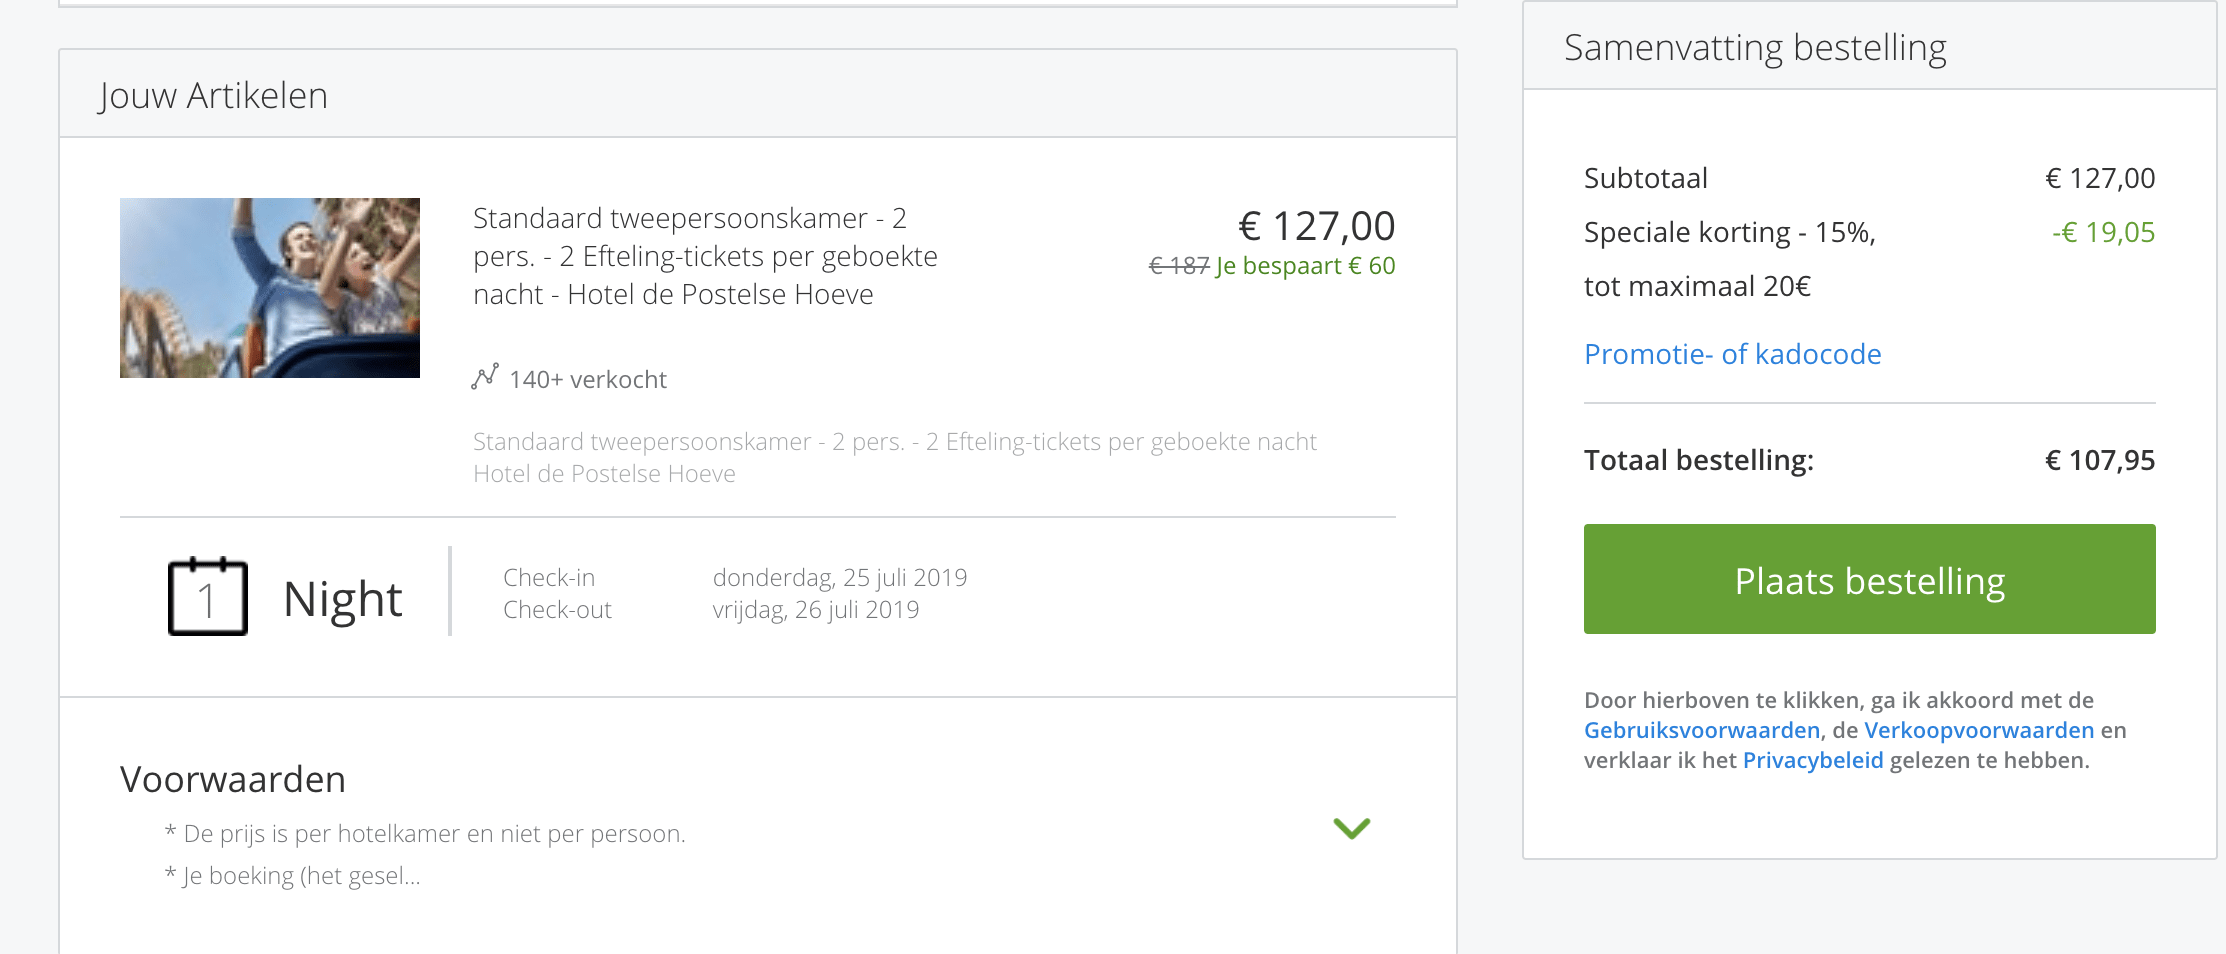Click the Voorwaarden heading

(x=233, y=779)
